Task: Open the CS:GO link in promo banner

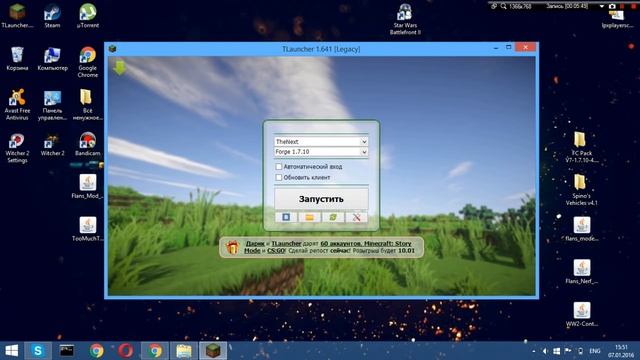Action: tap(276, 251)
